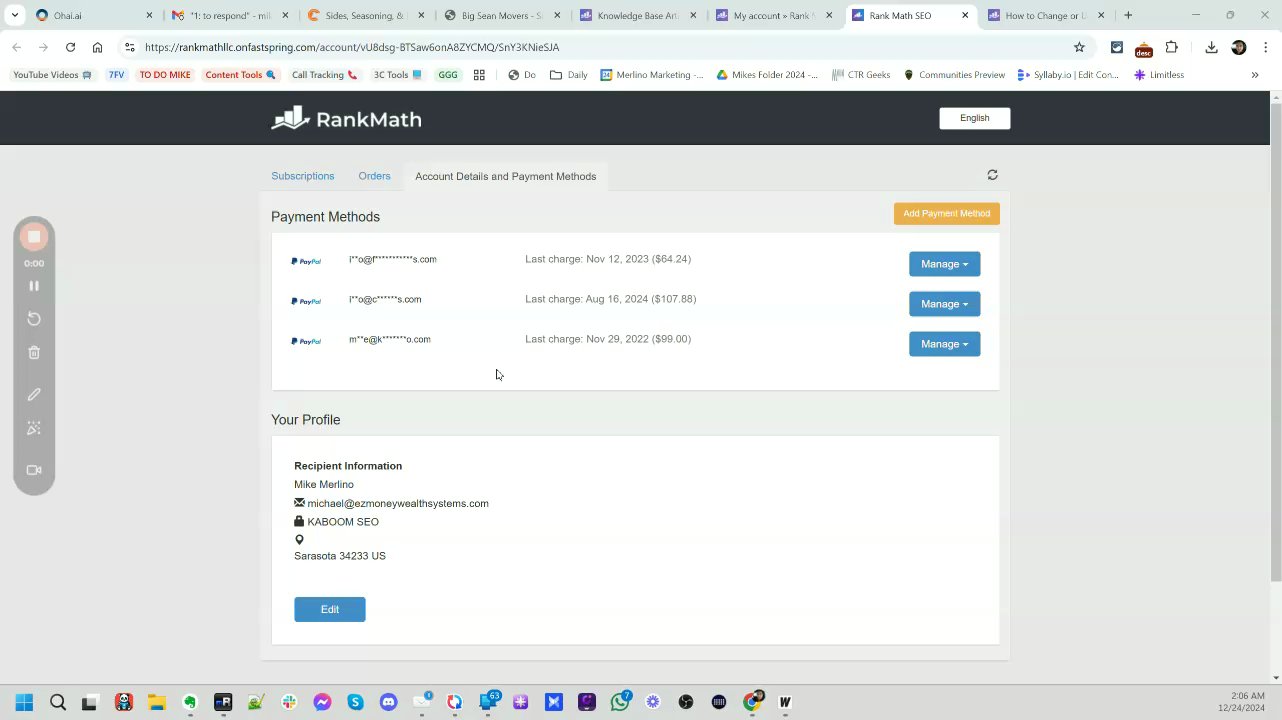The image size is (1282, 720).
Task: Delete the recording with the trash icon
Action: [x=34, y=353]
